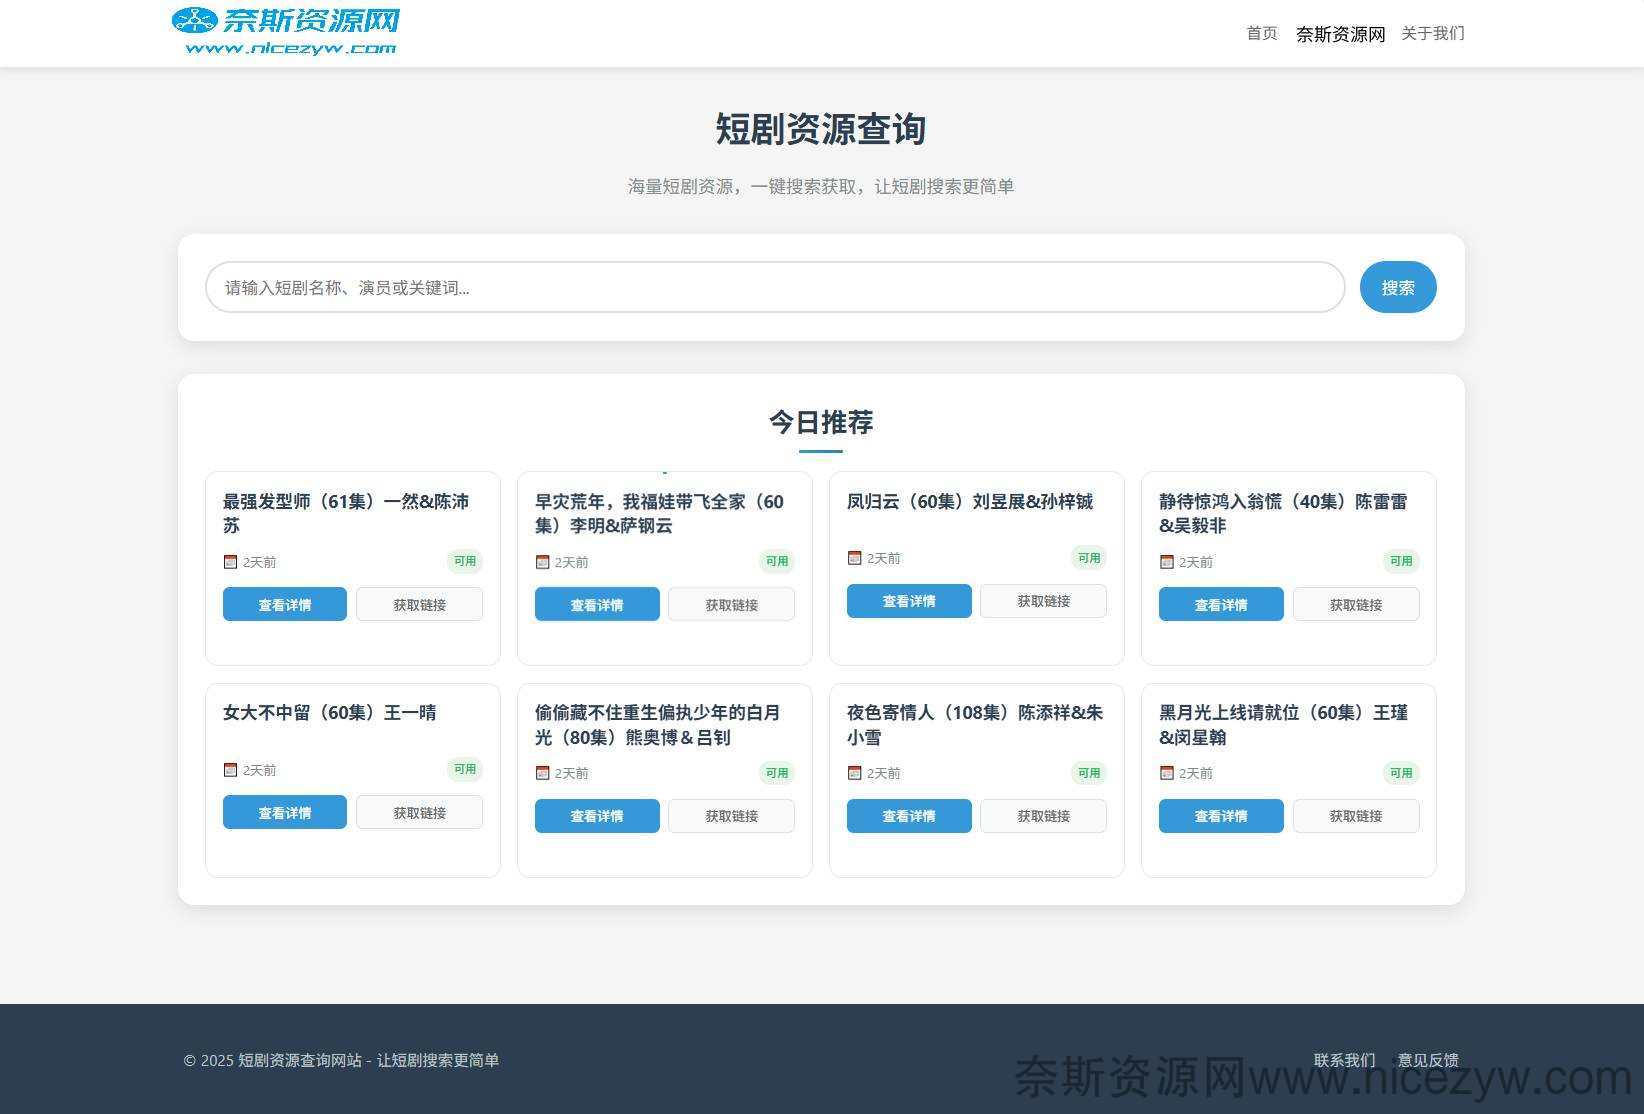Get link for 最强发型师（61集）
Viewport: 1644px width, 1114px height.
(x=419, y=604)
